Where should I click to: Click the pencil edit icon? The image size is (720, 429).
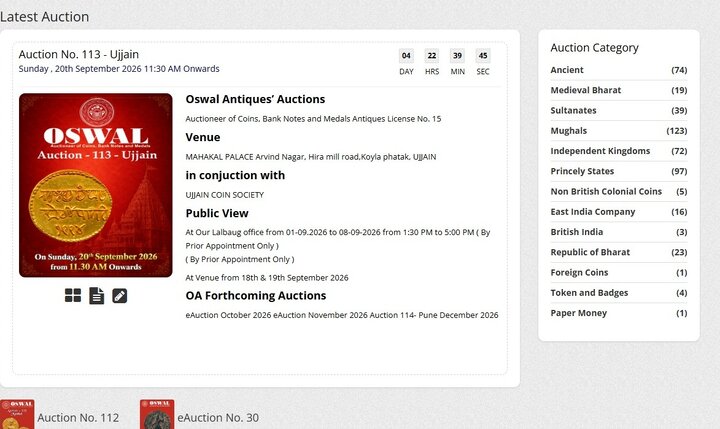pyautogui.click(x=119, y=295)
